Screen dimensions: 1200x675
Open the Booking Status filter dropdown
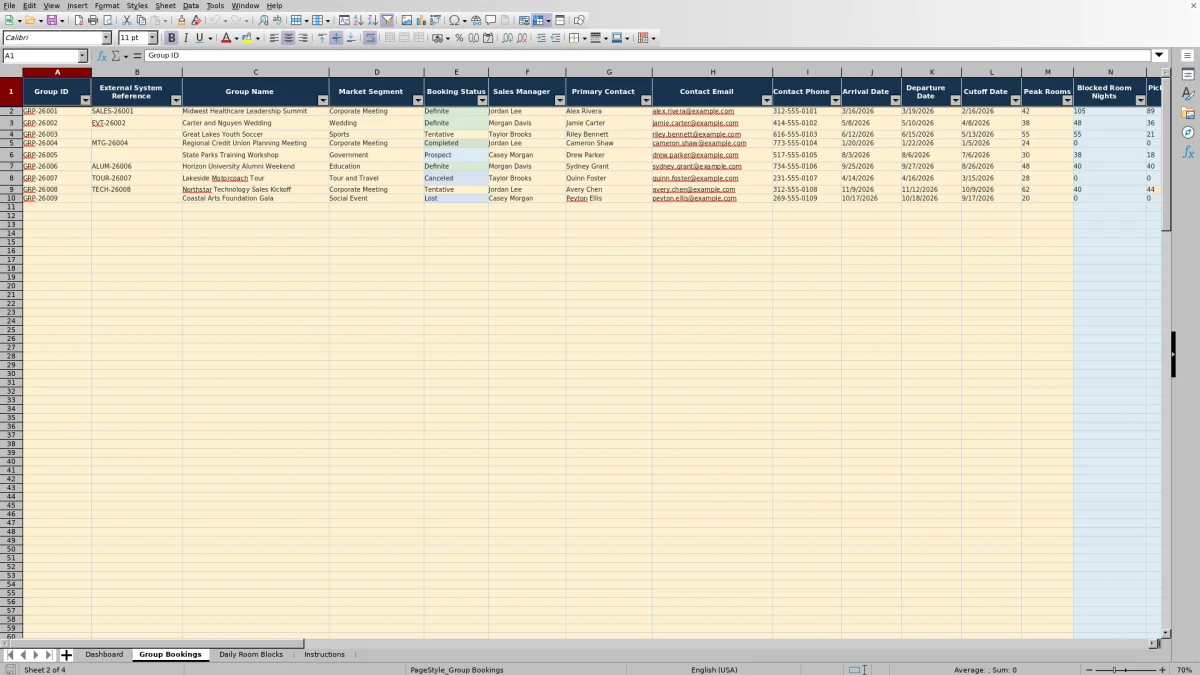[482, 100]
